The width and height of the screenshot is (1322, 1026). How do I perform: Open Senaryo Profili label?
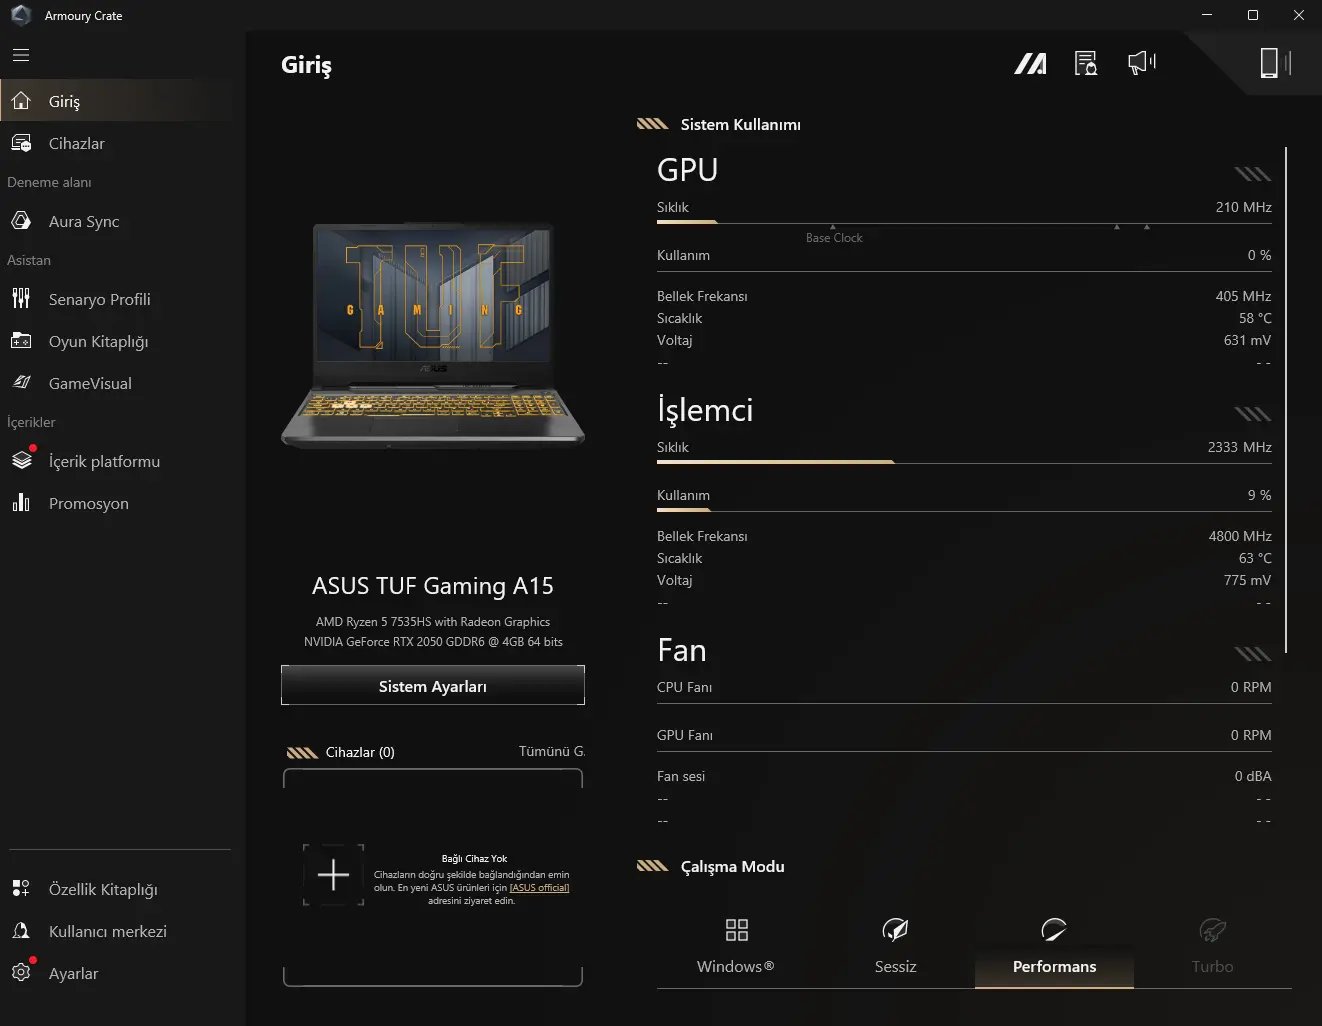click(99, 299)
